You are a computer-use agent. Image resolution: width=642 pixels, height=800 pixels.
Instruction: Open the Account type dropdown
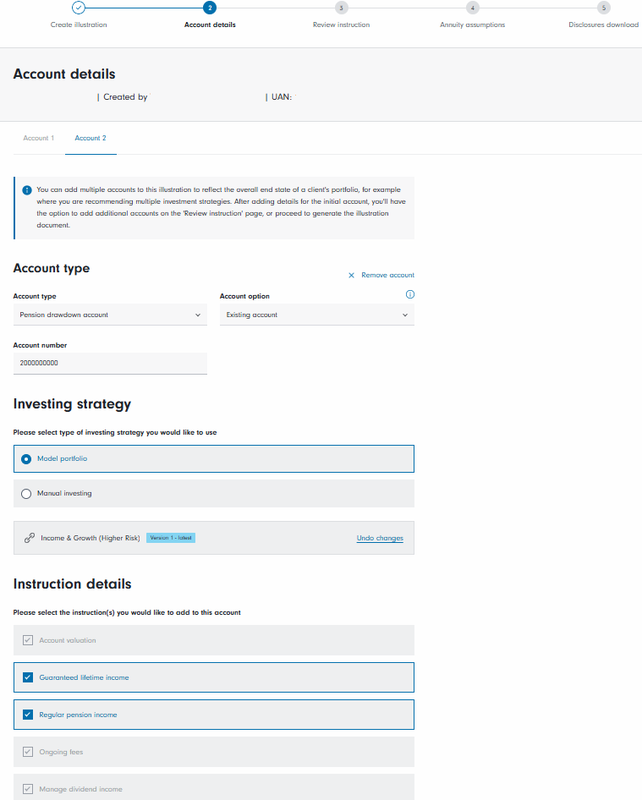110,315
